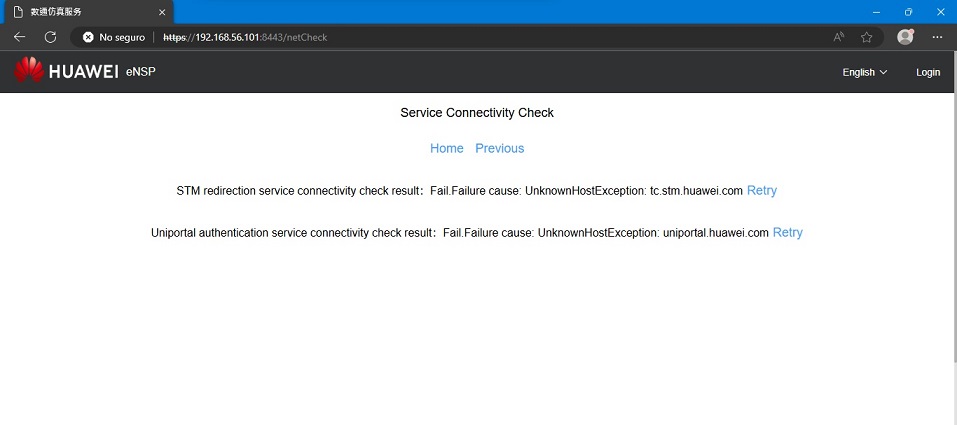Viewport: 957px width, 425px height.
Task: Open the browser profile avatar
Action: pyautogui.click(x=905, y=37)
